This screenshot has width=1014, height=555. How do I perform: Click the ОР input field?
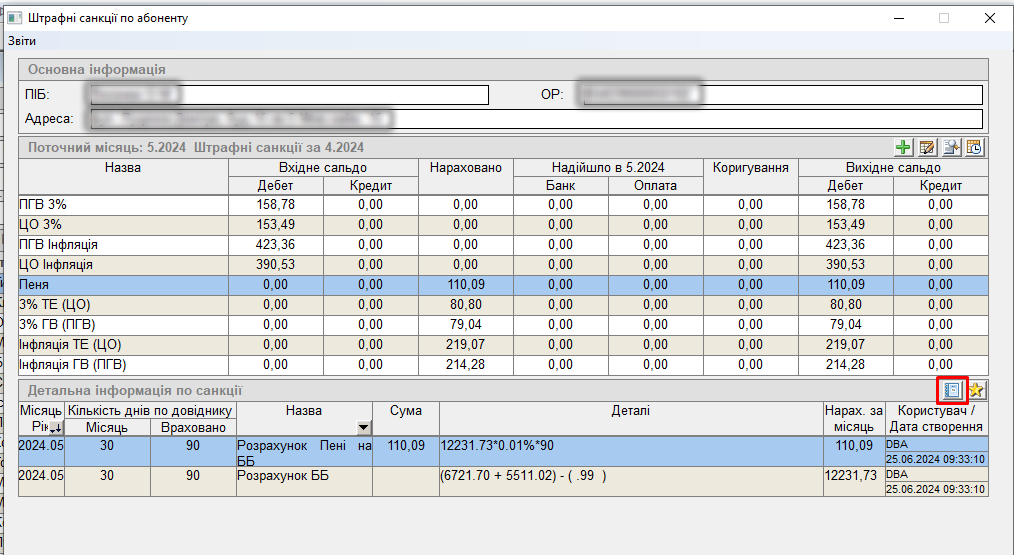coord(781,95)
